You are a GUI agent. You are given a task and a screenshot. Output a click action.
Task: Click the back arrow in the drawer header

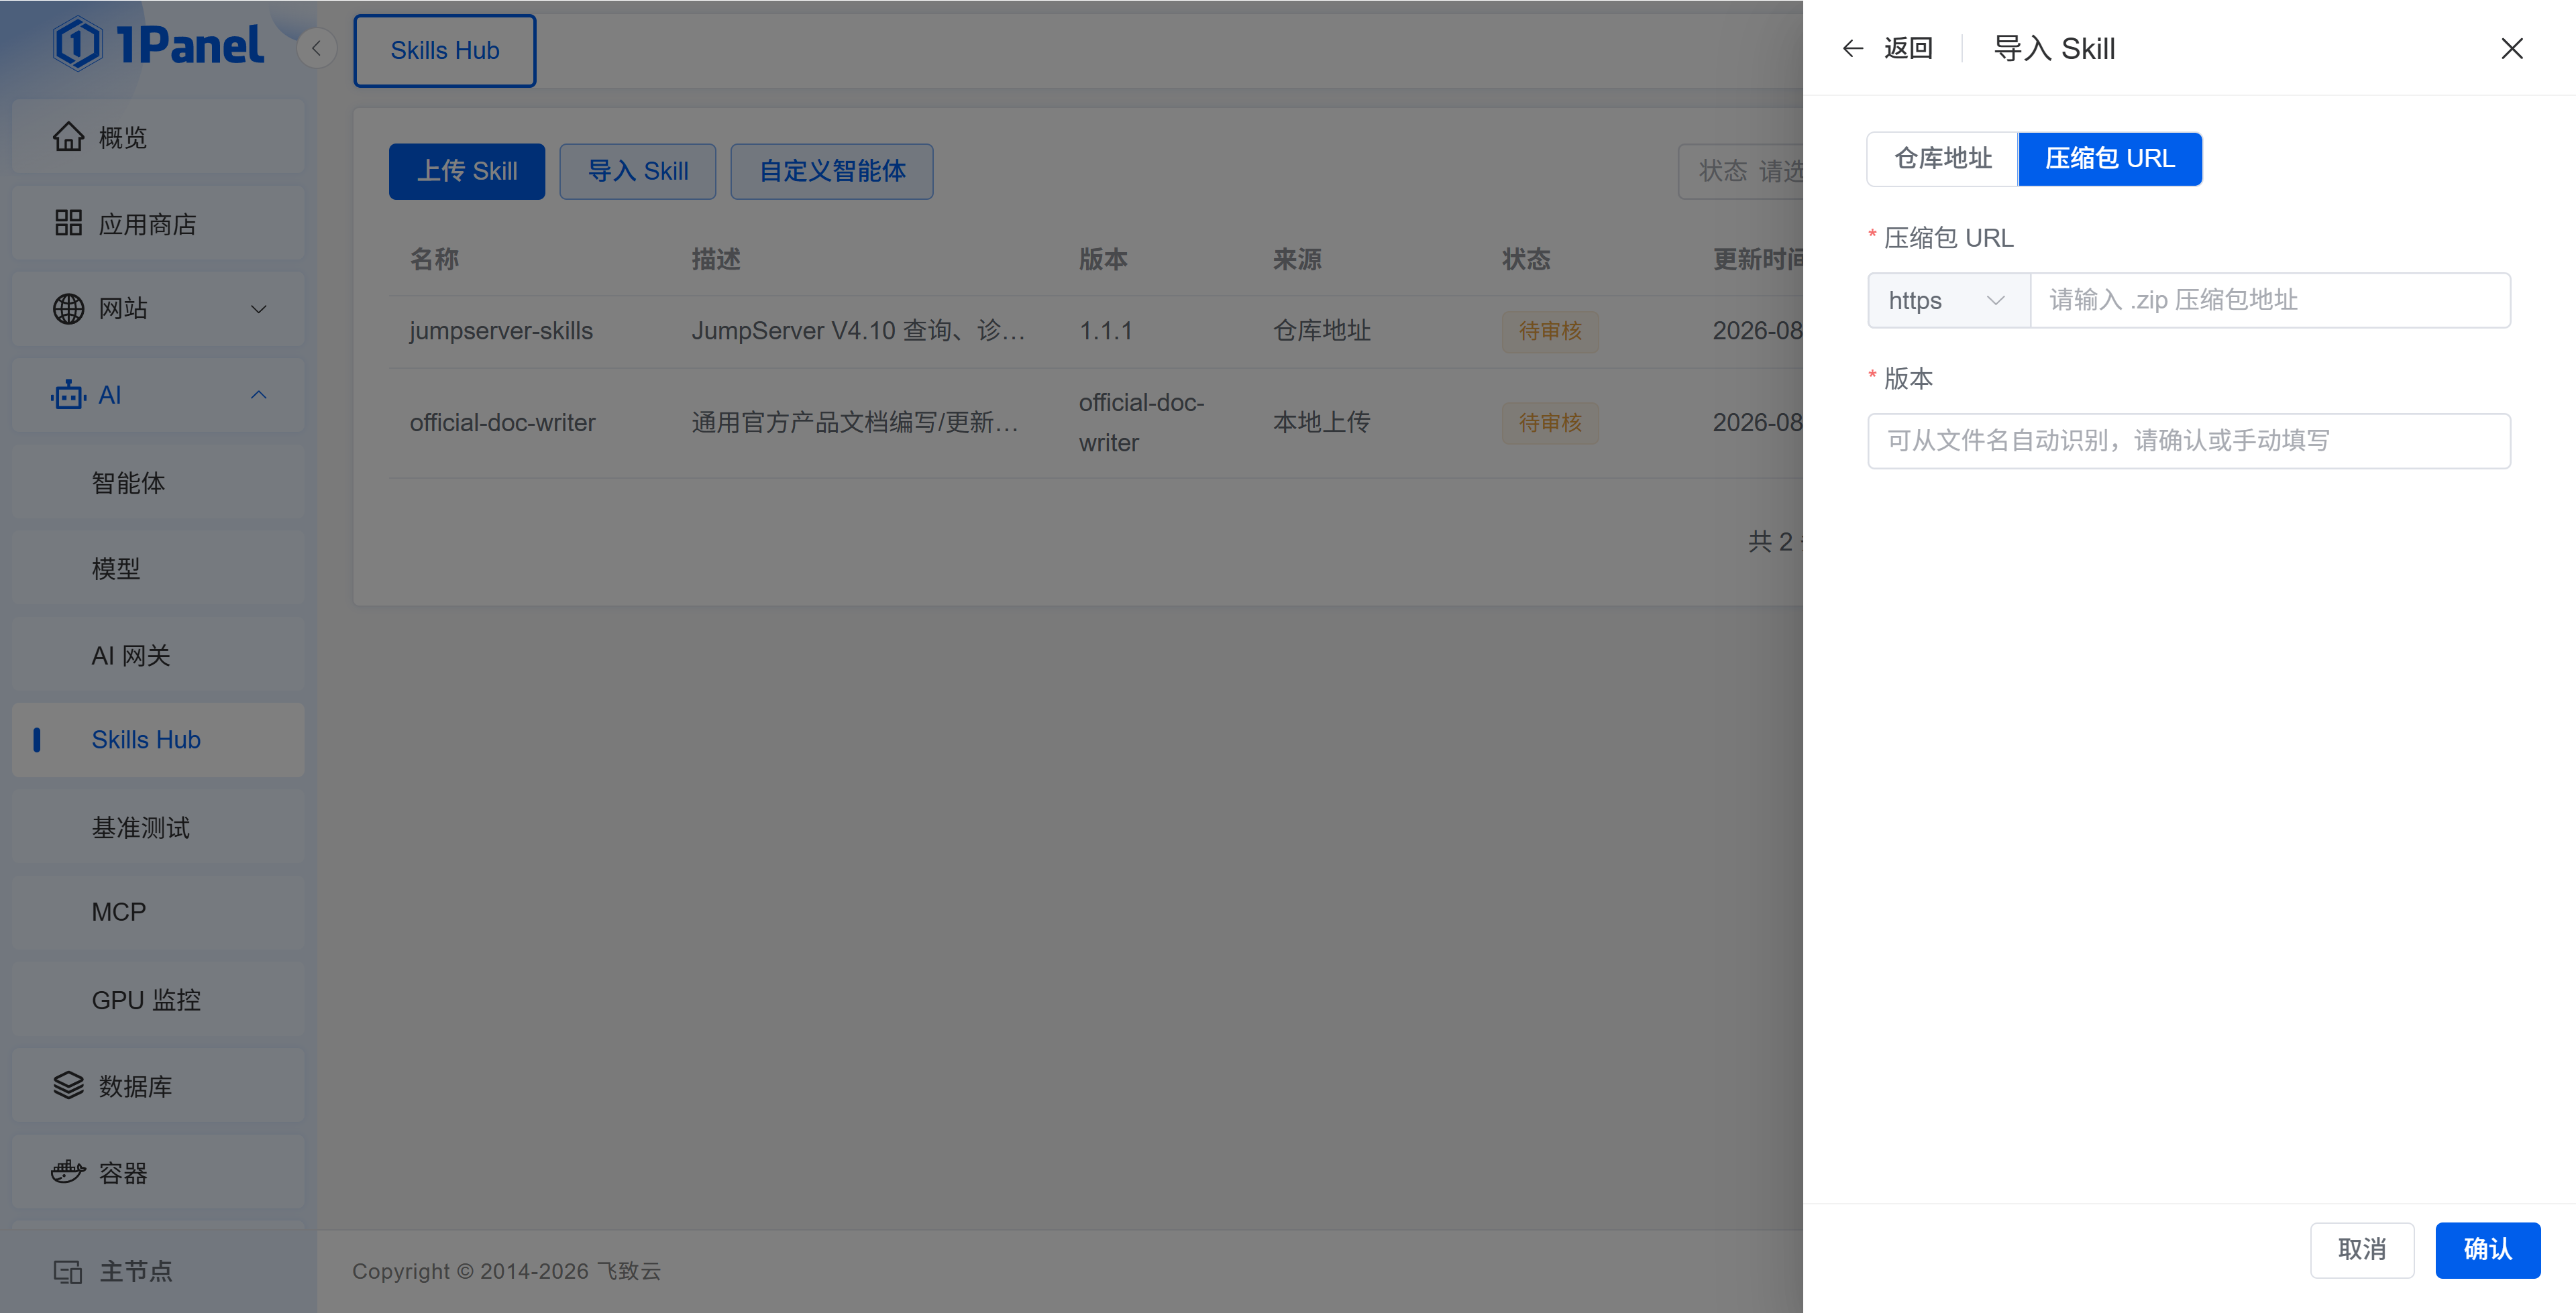1852,48
